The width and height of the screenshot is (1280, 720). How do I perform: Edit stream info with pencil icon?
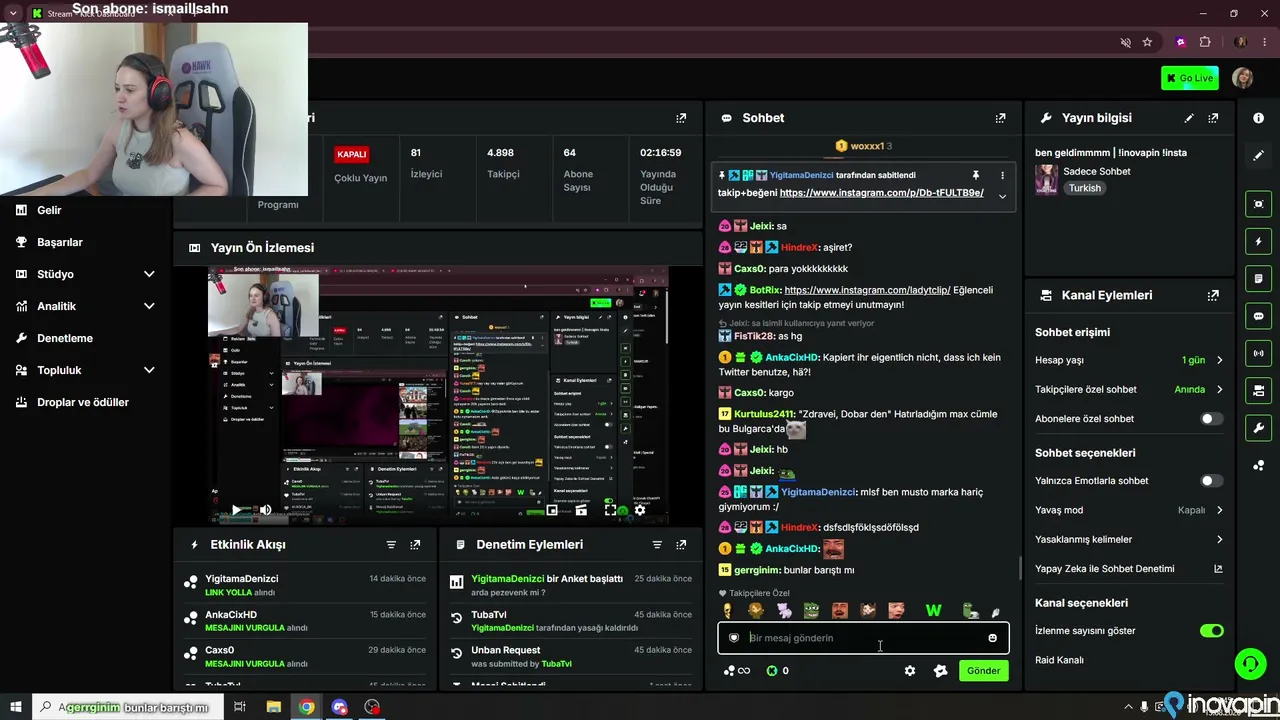tap(1189, 118)
